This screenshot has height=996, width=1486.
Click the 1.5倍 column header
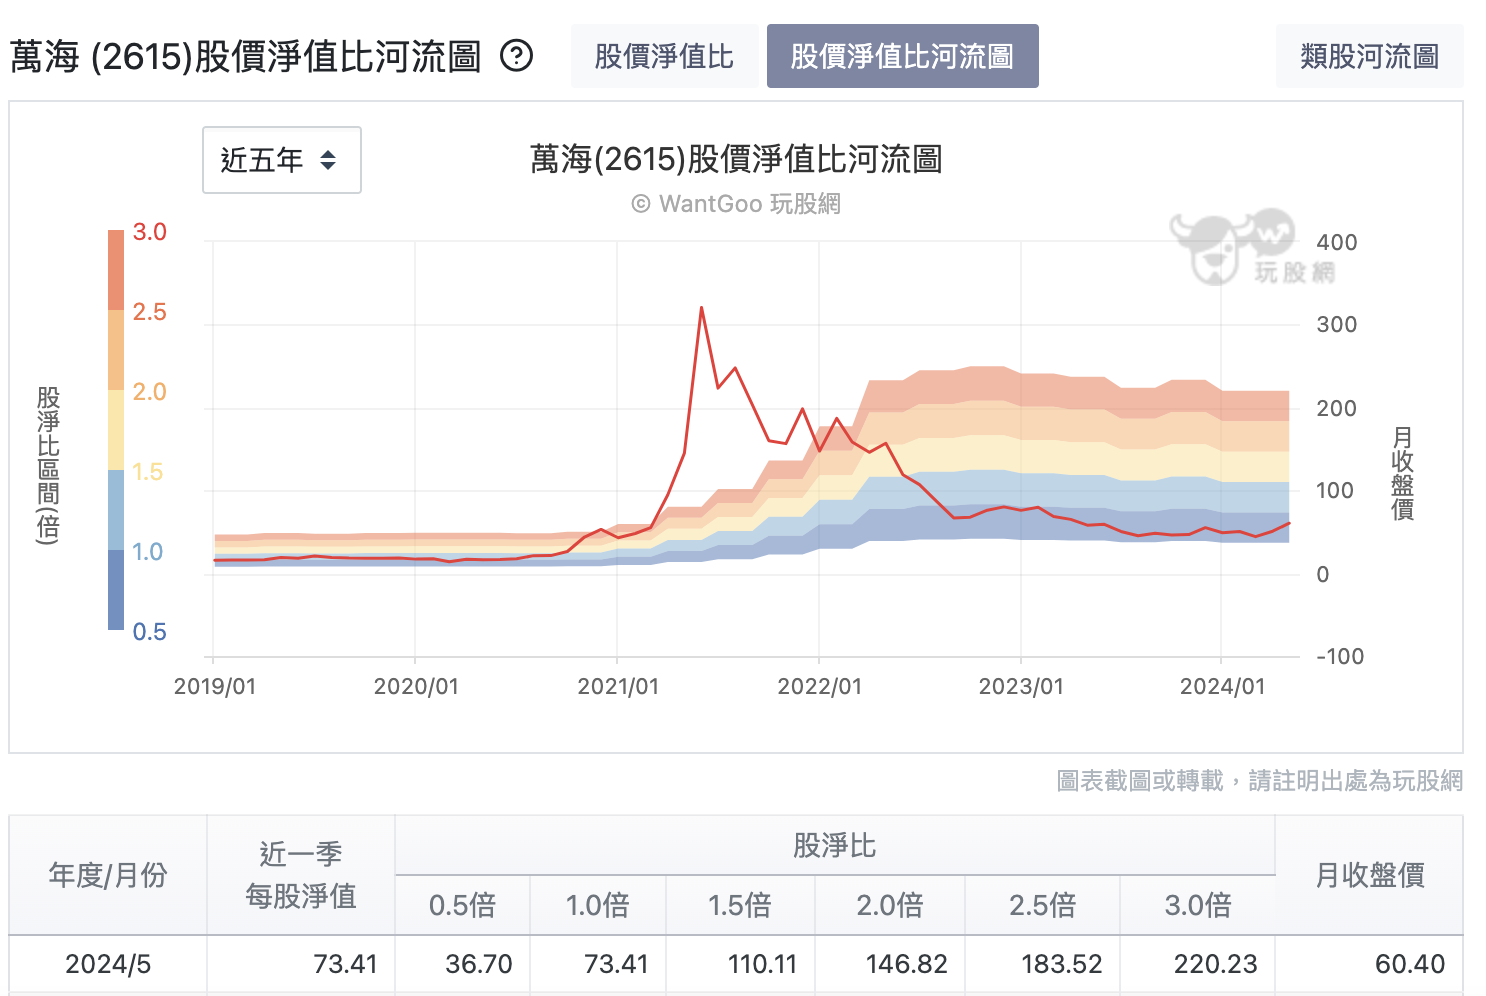740,905
